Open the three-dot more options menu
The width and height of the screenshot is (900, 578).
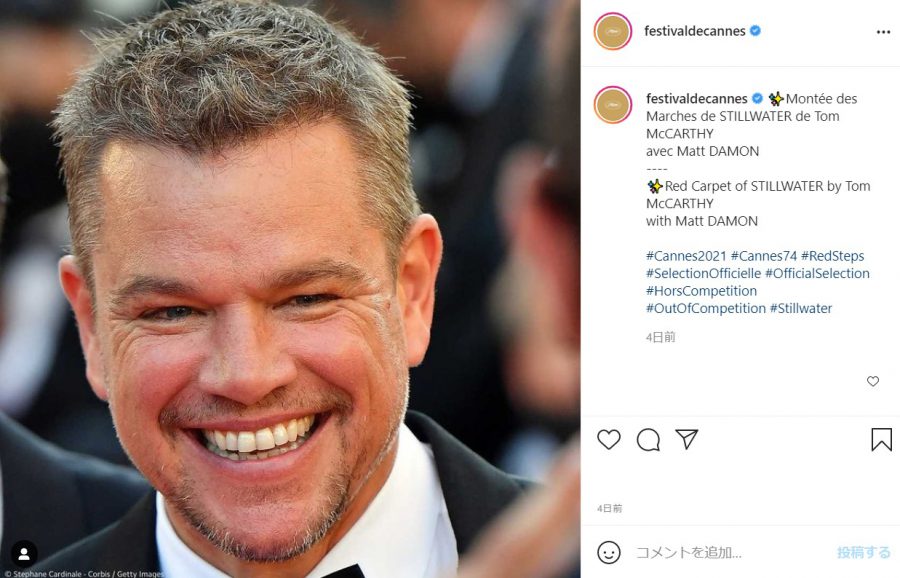tap(883, 32)
